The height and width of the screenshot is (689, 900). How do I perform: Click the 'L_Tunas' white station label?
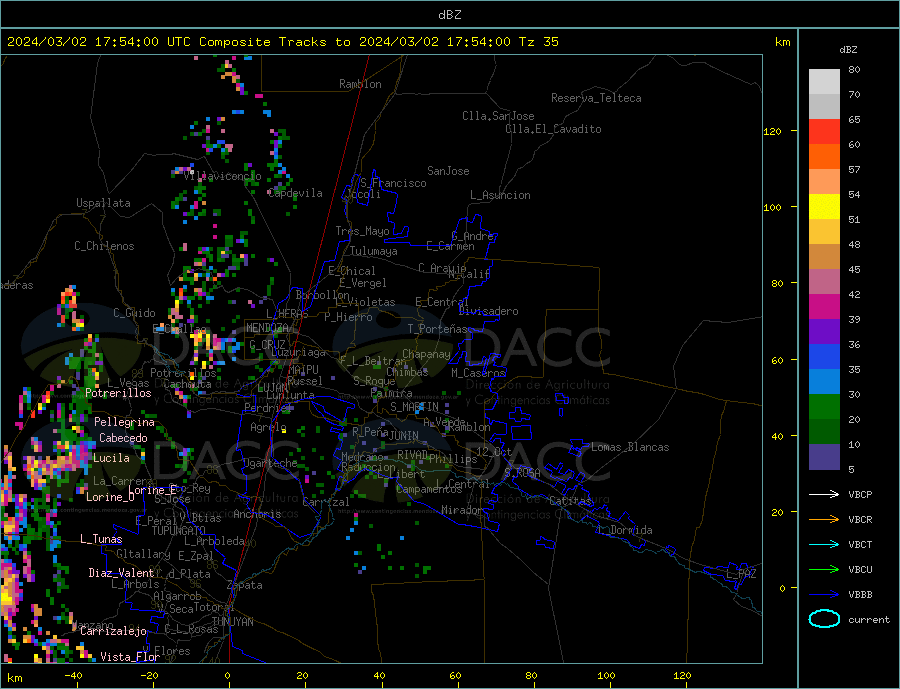click(101, 539)
